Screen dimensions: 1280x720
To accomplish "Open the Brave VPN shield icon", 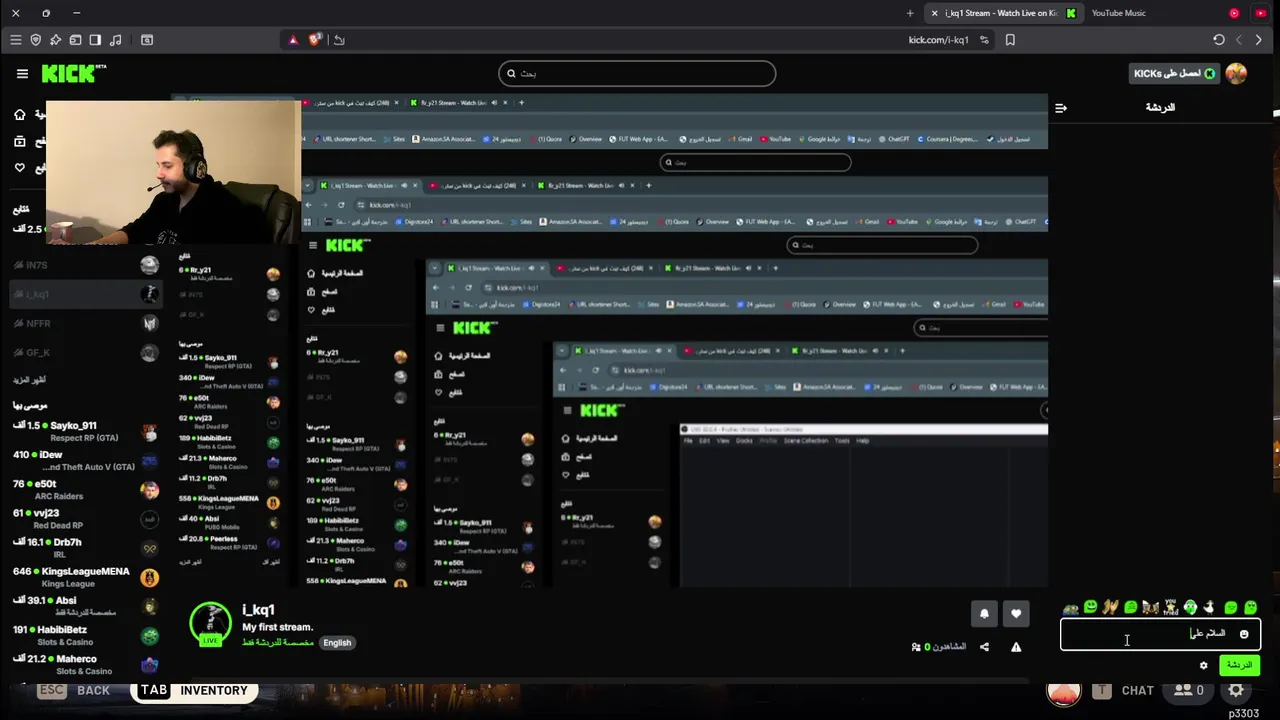I will [x=36, y=40].
